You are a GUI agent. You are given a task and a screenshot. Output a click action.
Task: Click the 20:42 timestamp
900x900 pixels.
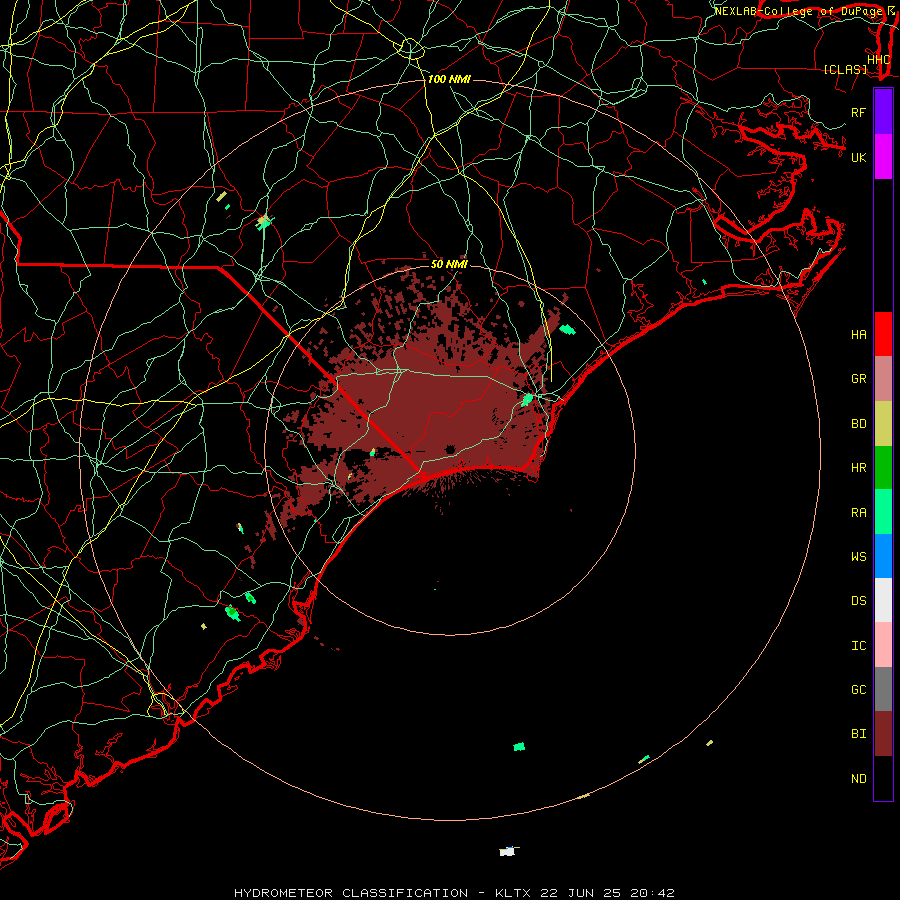653,893
